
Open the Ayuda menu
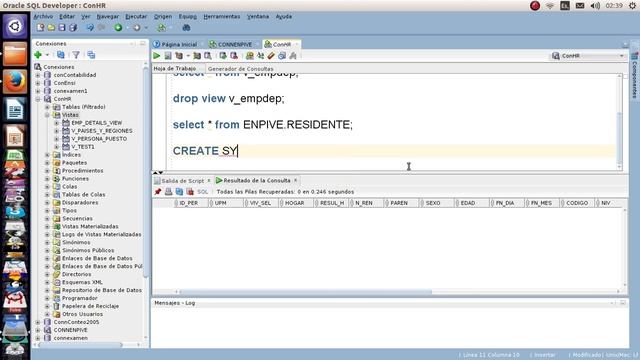[284, 16]
